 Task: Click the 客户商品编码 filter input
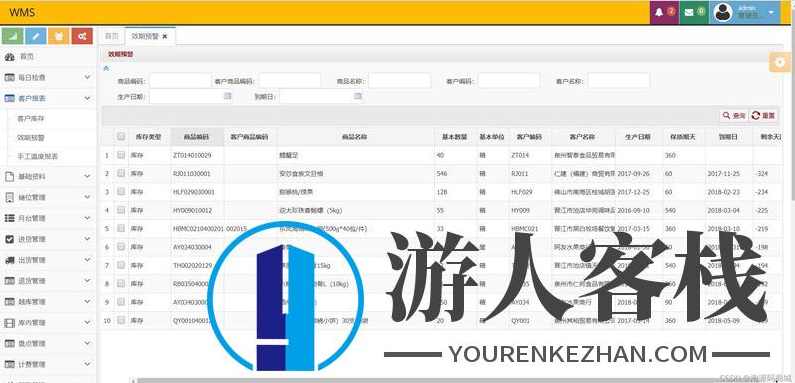[290, 81]
